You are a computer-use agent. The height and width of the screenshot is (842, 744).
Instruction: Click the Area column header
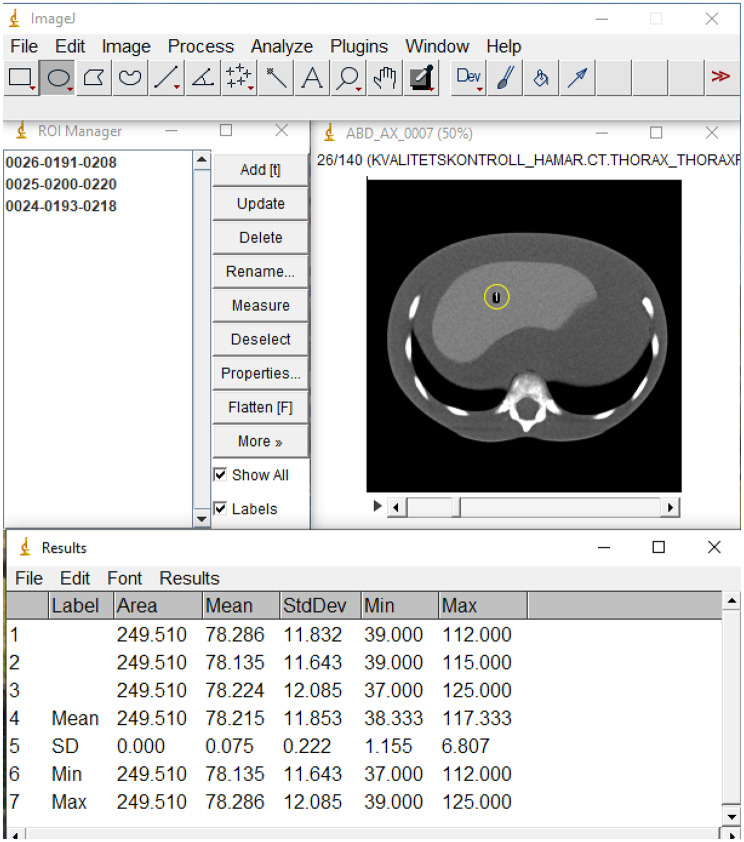point(158,606)
